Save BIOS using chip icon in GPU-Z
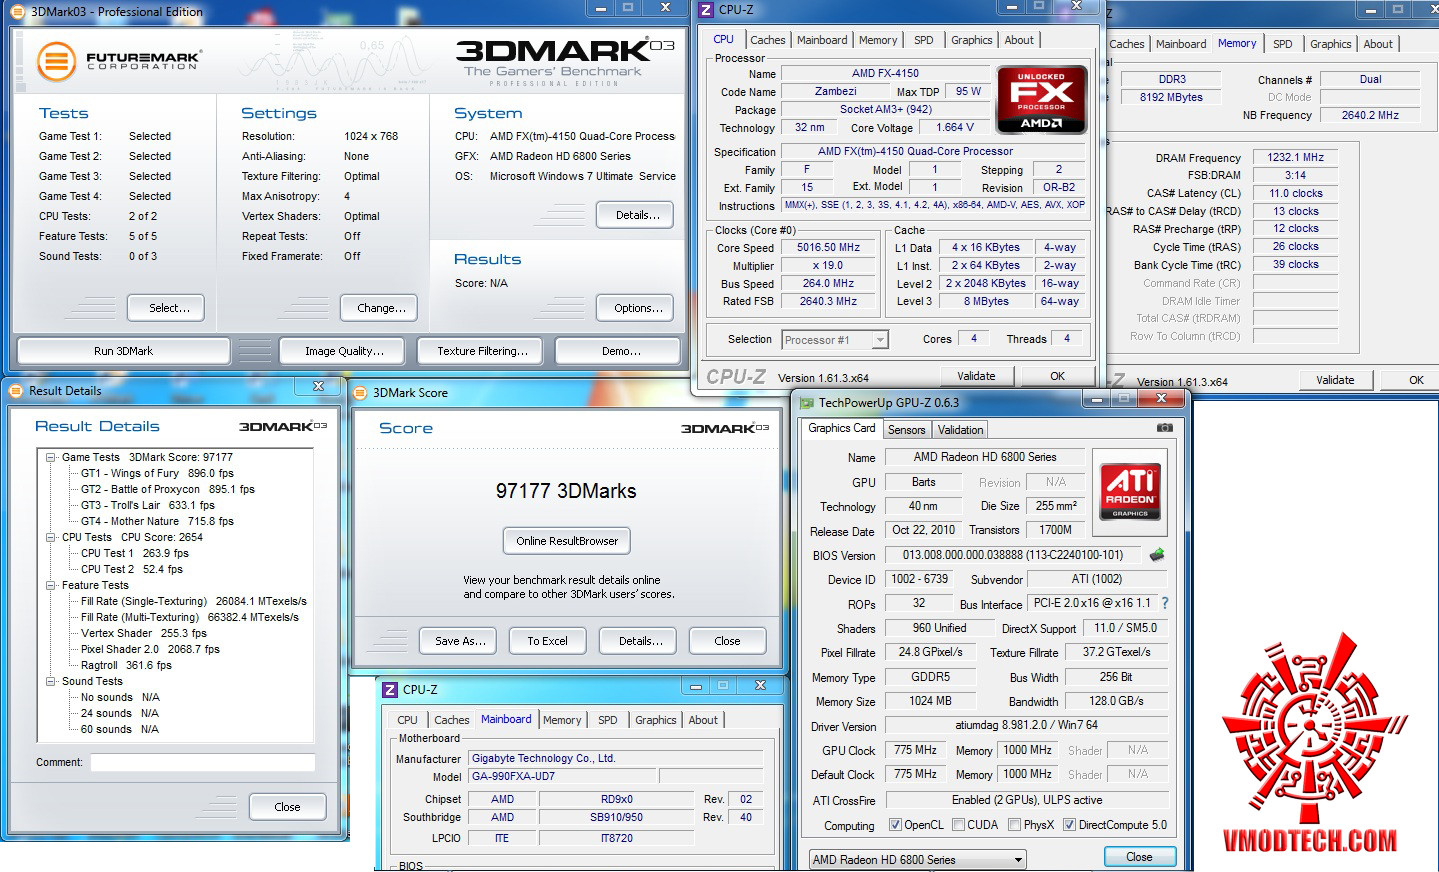The height and width of the screenshot is (872, 1439). (x=1157, y=555)
